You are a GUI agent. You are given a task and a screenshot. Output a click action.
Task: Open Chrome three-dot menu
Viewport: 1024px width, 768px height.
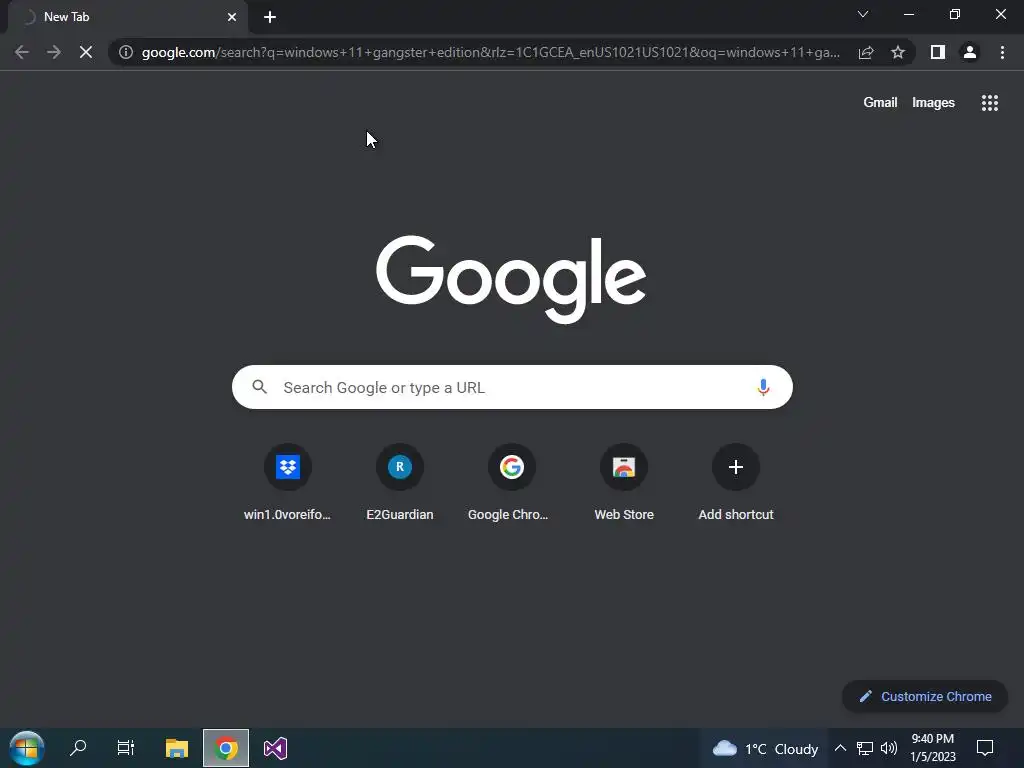(x=1002, y=52)
